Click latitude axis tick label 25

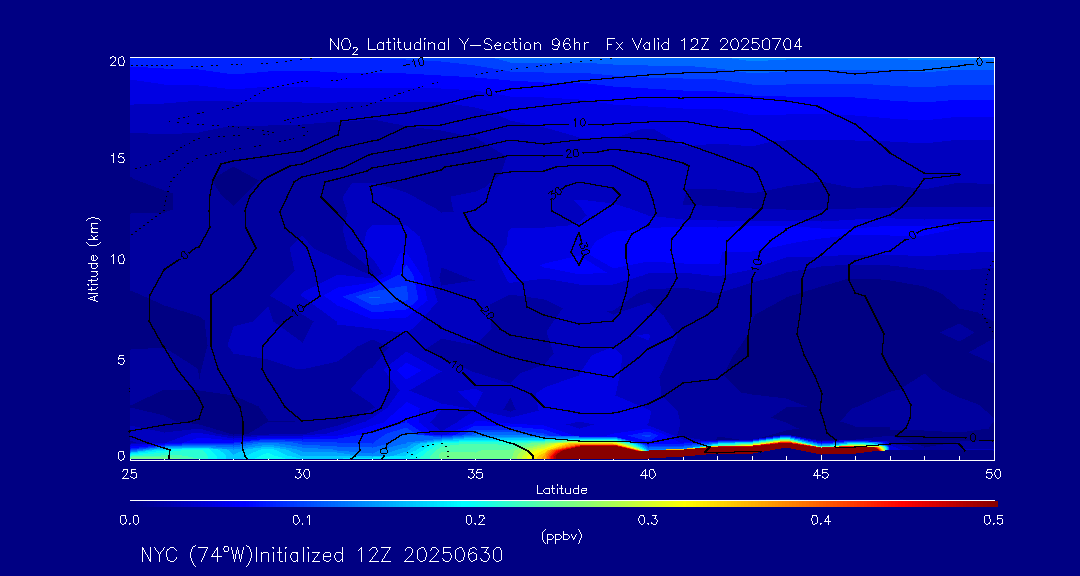point(129,474)
